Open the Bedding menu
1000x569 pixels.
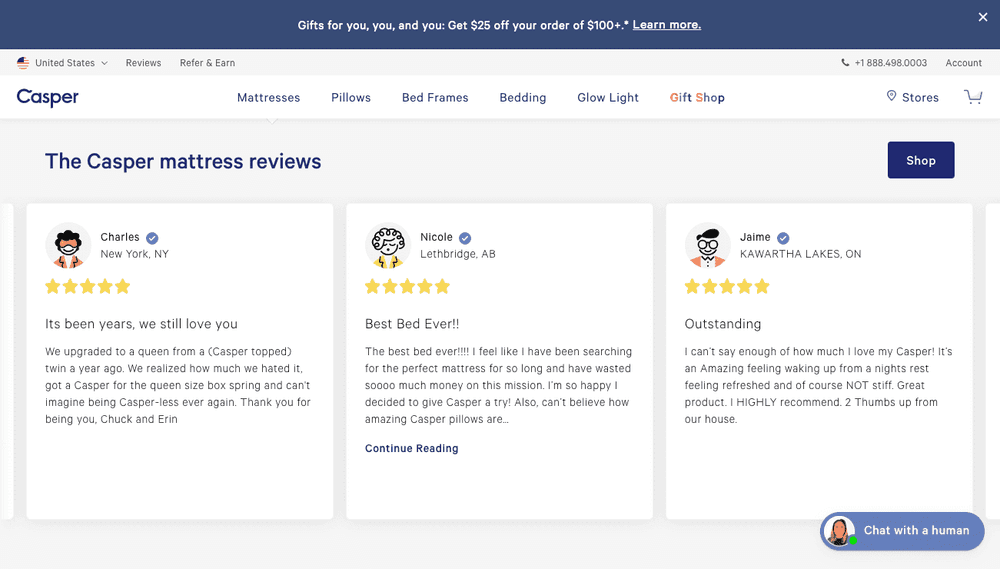point(522,98)
